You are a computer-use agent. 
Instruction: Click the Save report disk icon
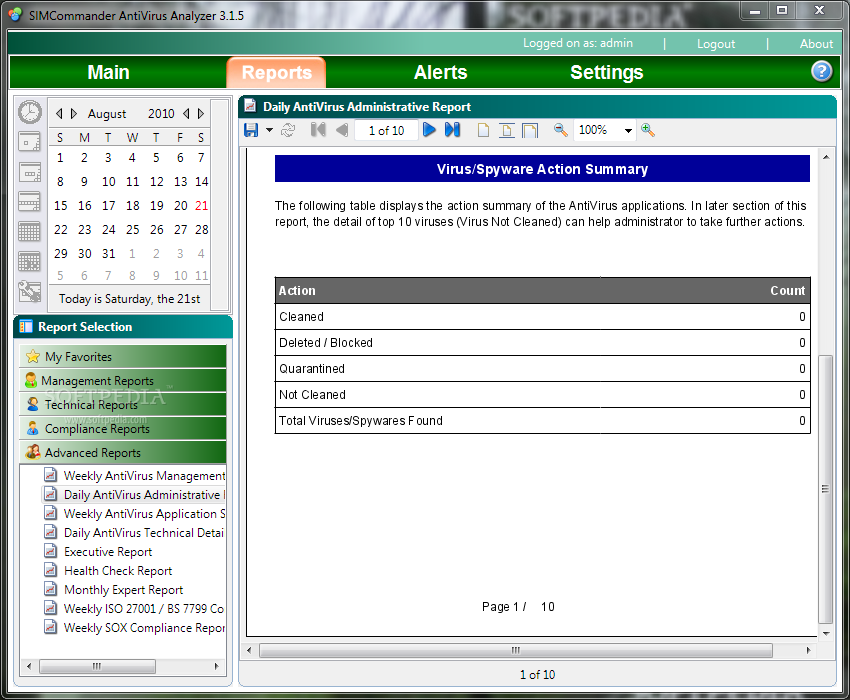pos(251,130)
